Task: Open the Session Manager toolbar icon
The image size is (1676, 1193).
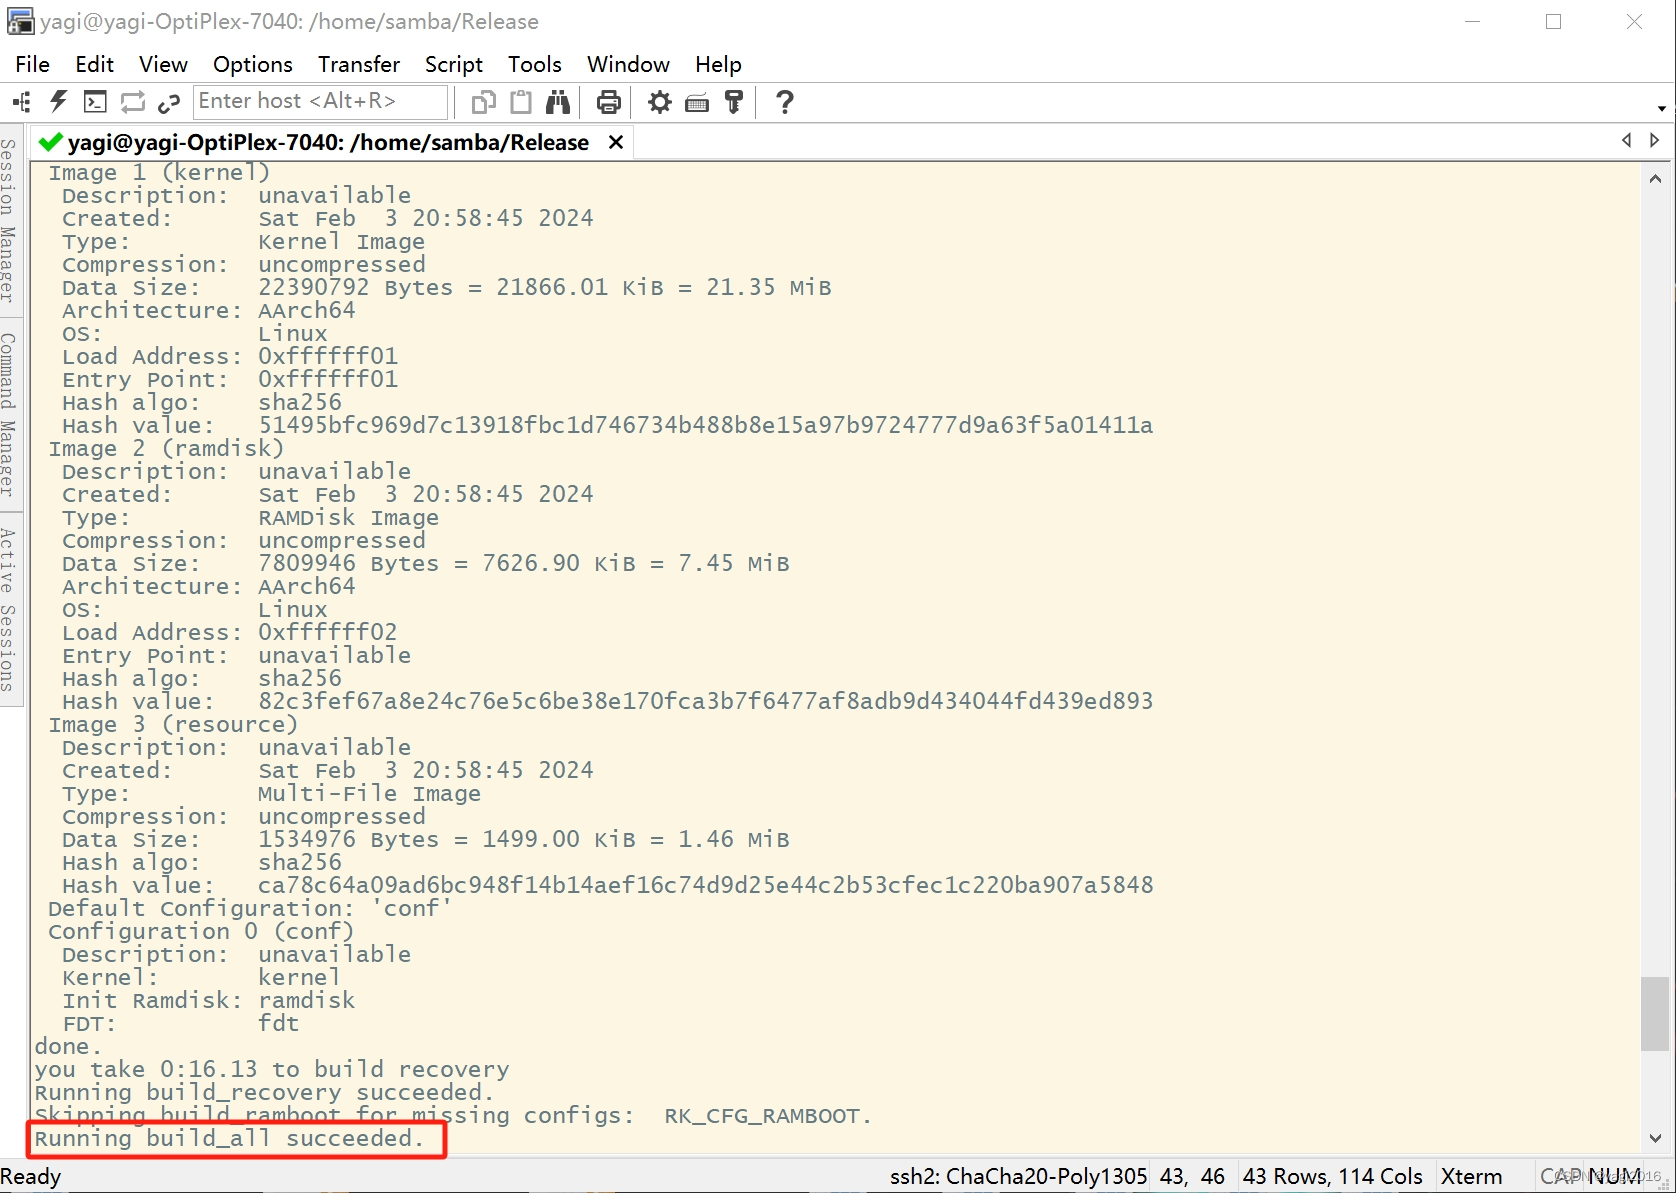Action: [x=22, y=102]
